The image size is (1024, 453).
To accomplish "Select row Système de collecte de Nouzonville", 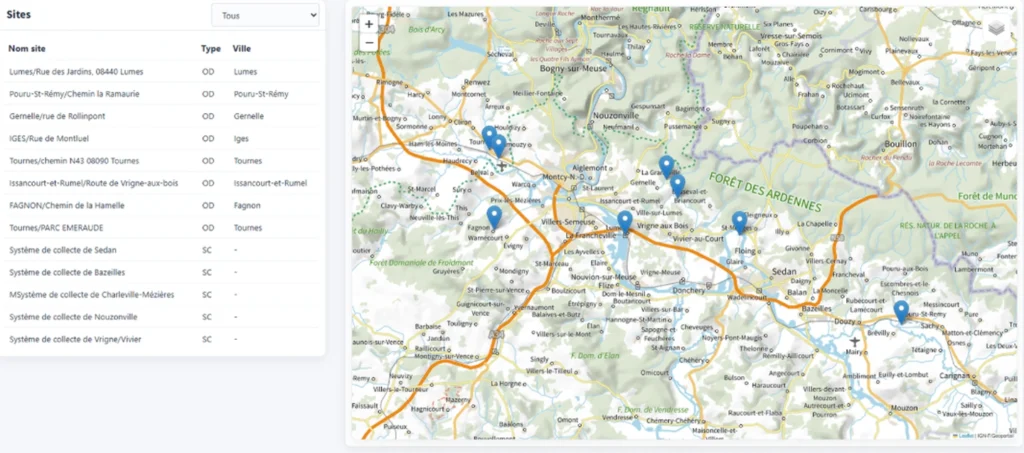I will (x=160, y=317).
